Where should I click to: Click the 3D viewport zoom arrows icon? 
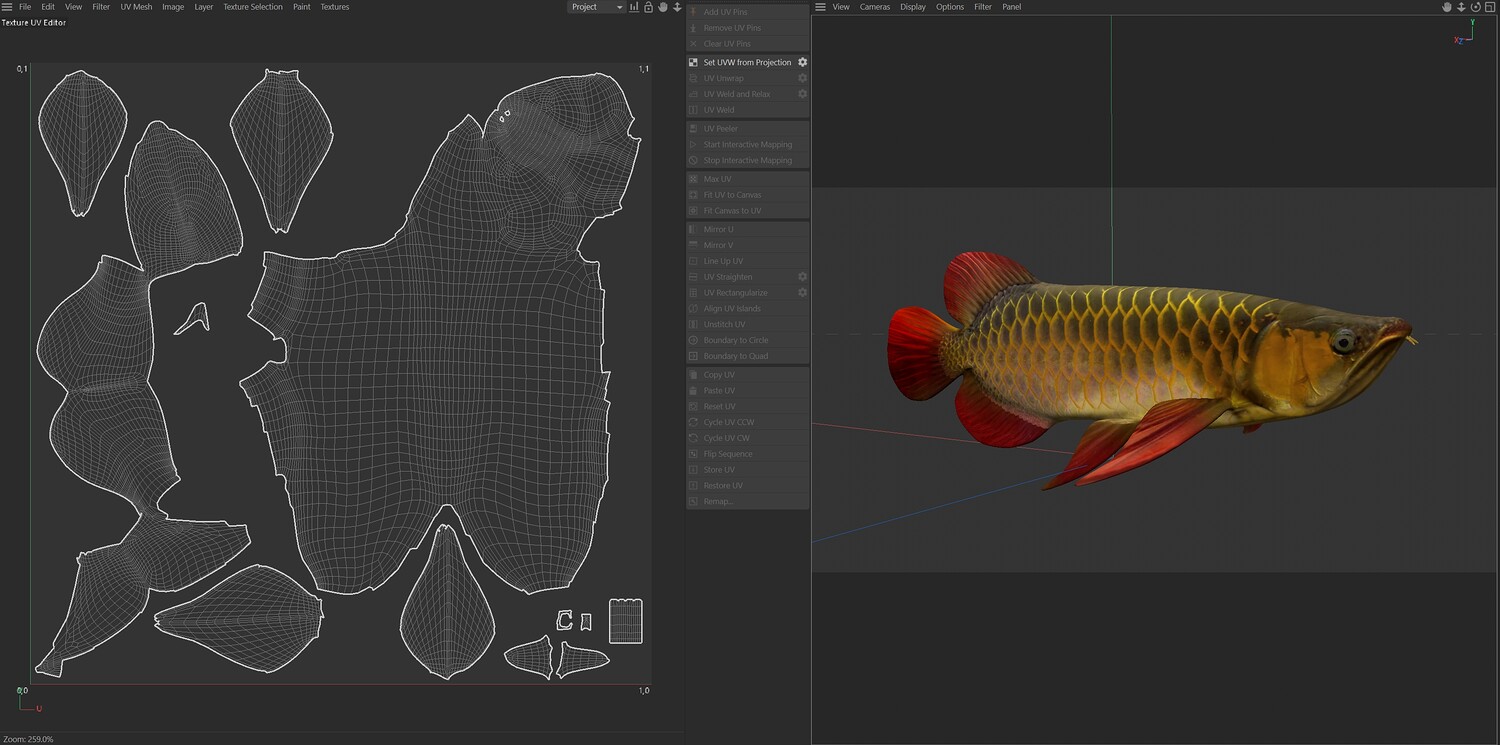coord(1461,7)
